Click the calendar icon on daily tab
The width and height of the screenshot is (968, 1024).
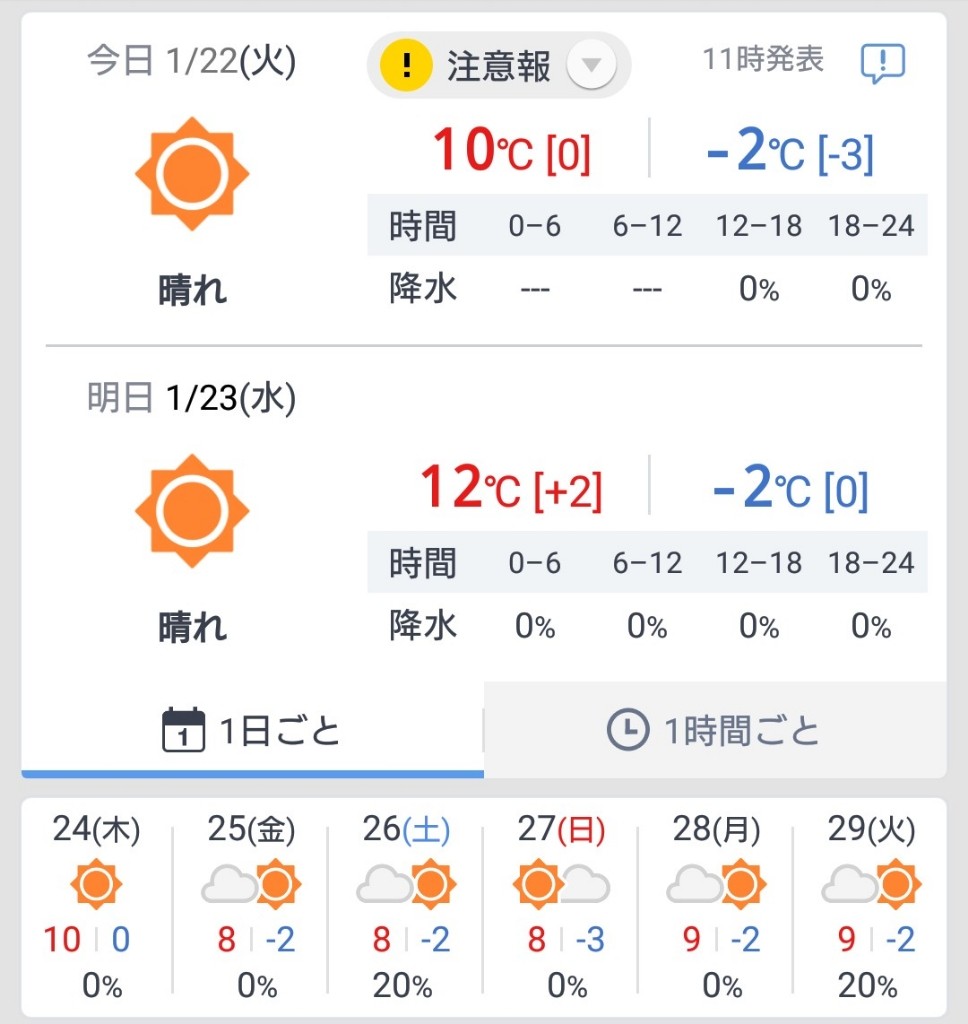tap(184, 729)
